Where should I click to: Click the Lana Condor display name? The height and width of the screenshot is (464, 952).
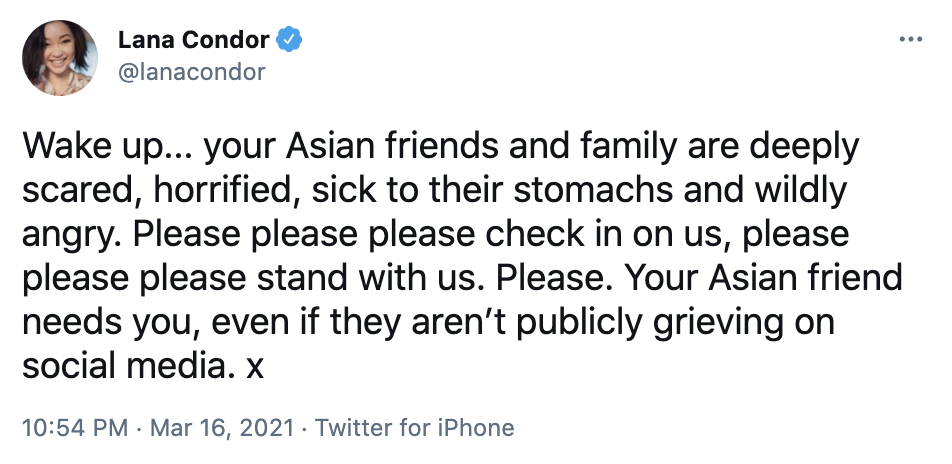point(193,41)
